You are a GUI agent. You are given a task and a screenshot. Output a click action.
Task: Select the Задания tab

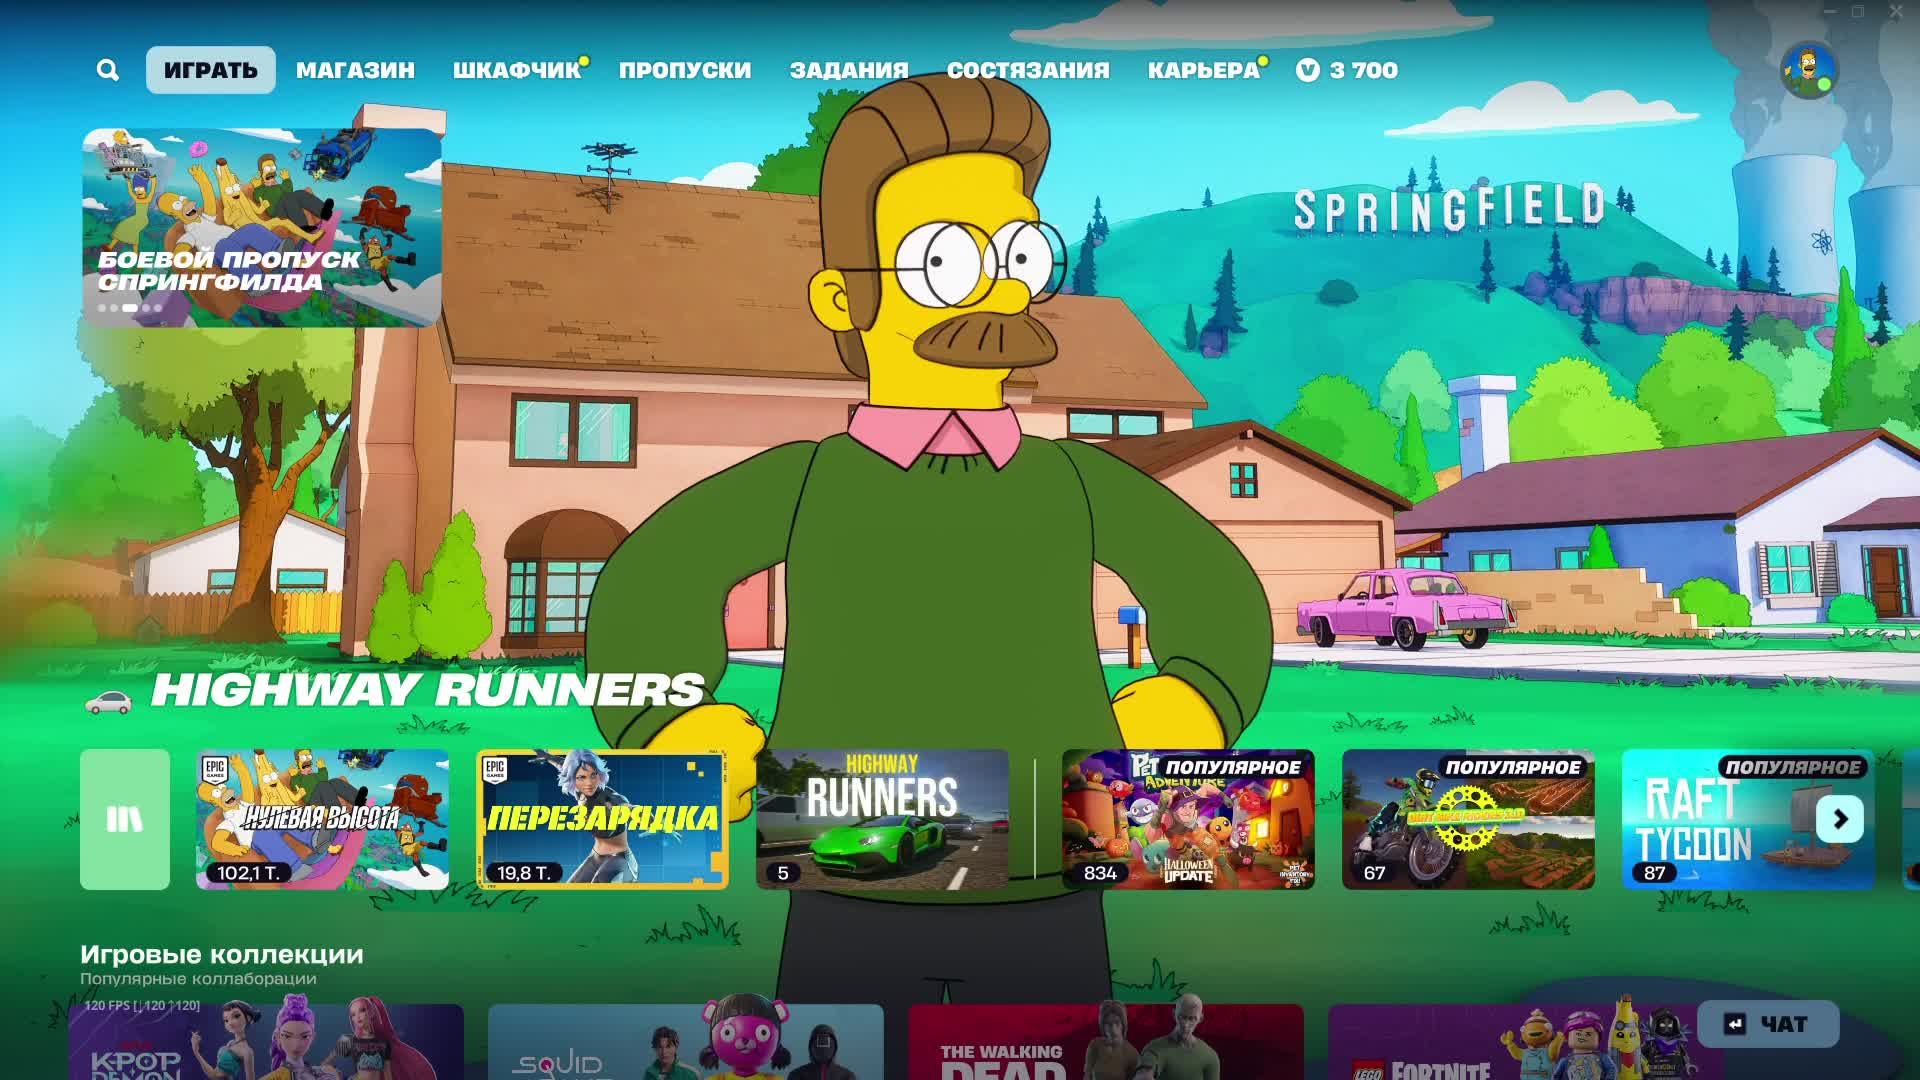[849, 70]
